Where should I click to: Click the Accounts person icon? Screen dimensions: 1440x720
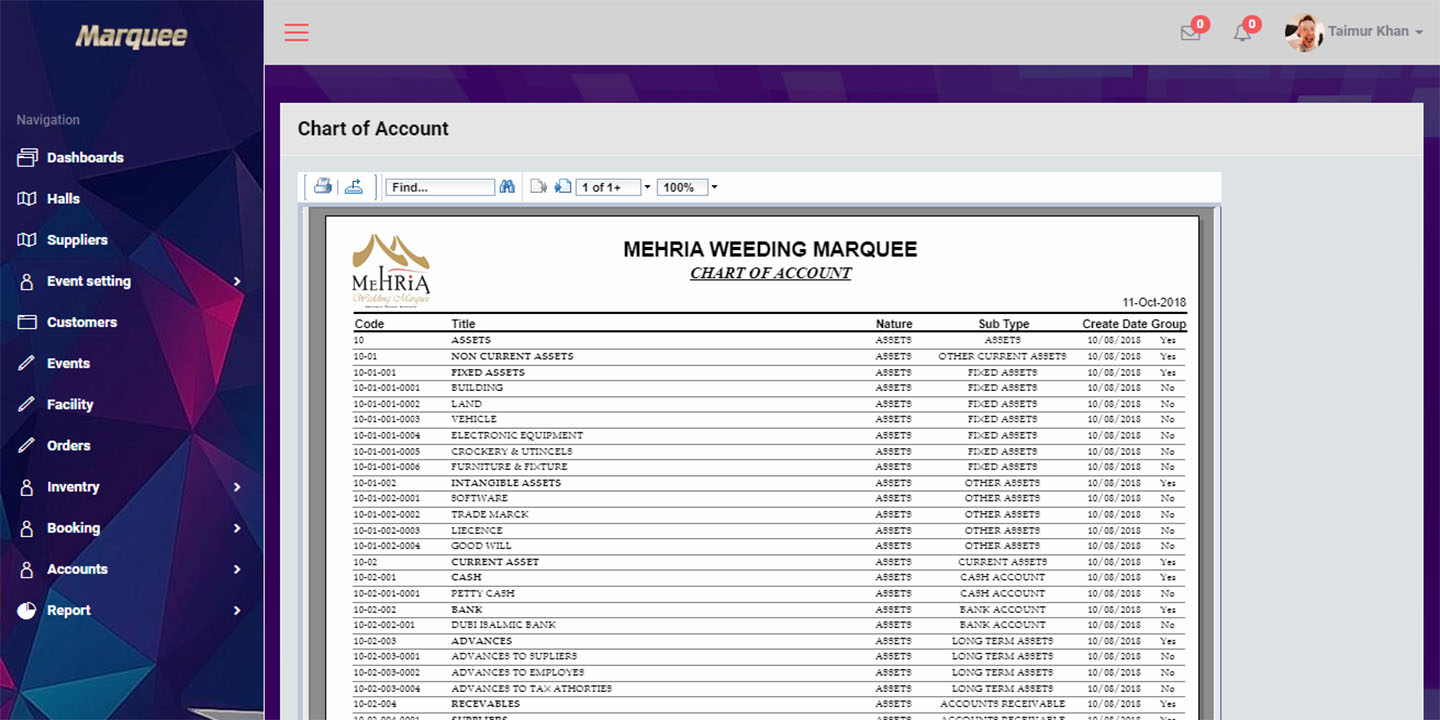(x=27, y=569)
